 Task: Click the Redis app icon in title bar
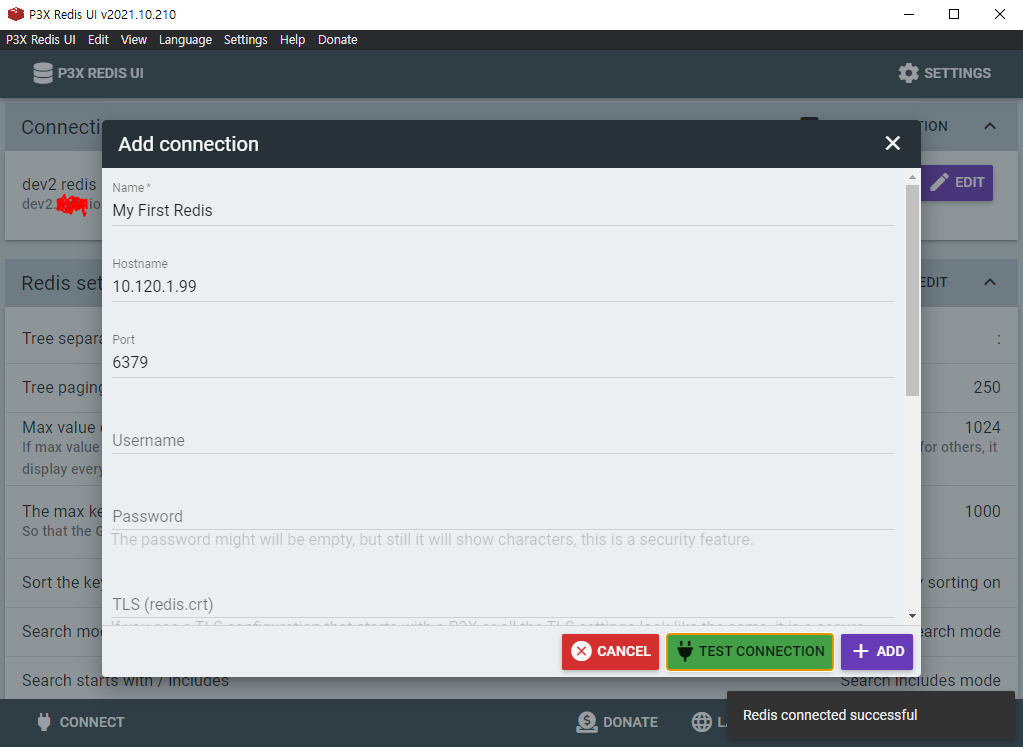click(x=16, y=14)
